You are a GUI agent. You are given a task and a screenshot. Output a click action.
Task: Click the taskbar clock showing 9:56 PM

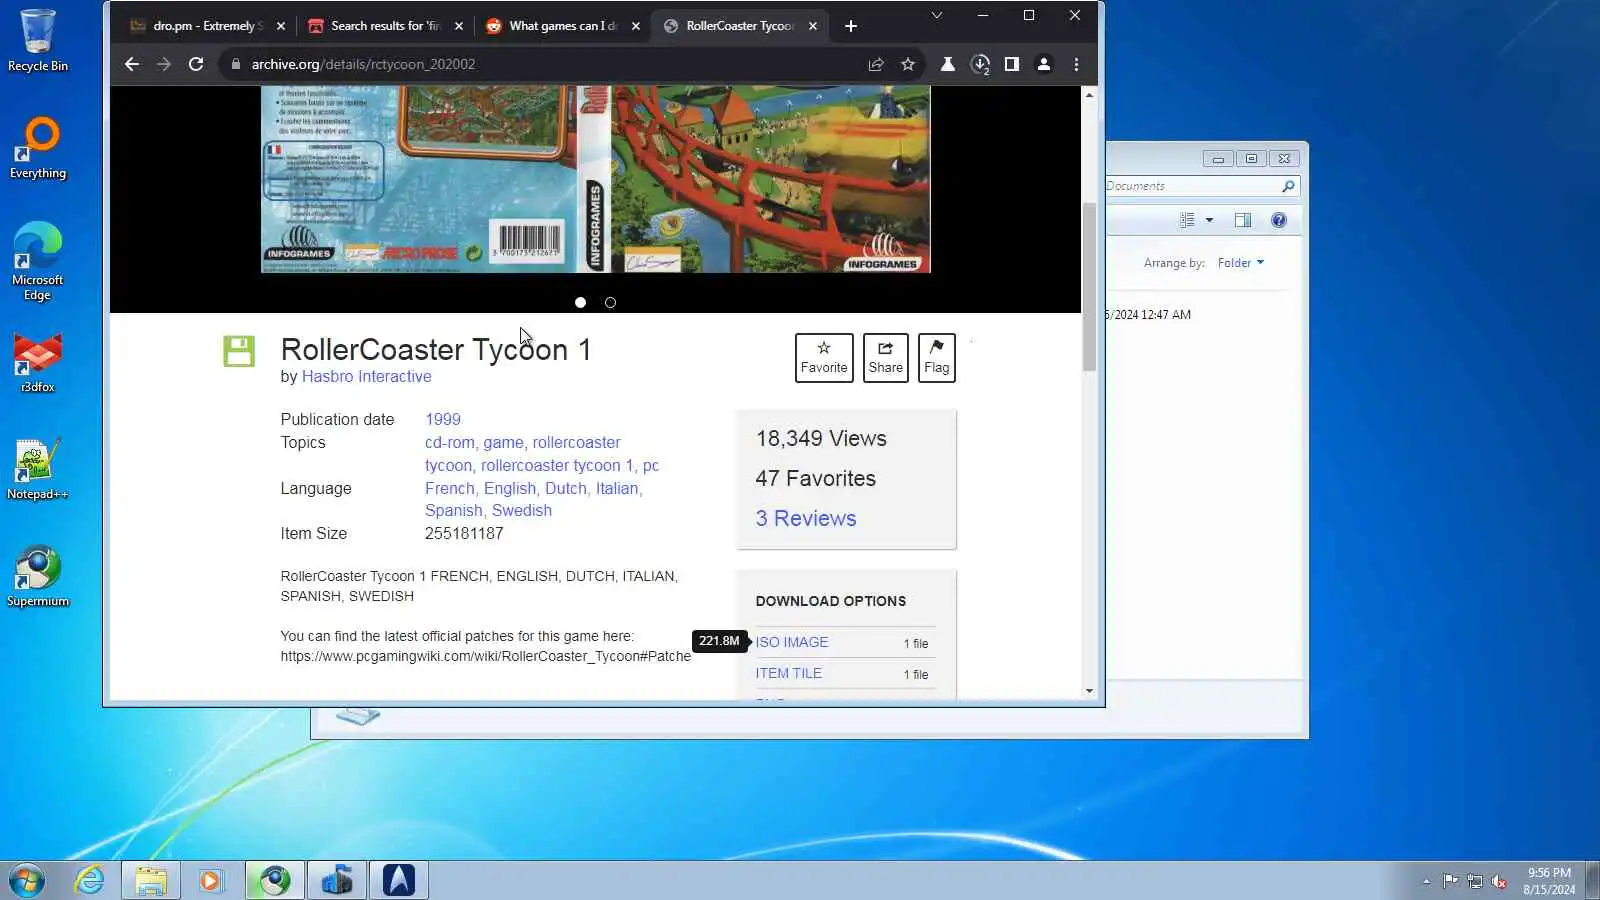click(x=1549, y=881)
